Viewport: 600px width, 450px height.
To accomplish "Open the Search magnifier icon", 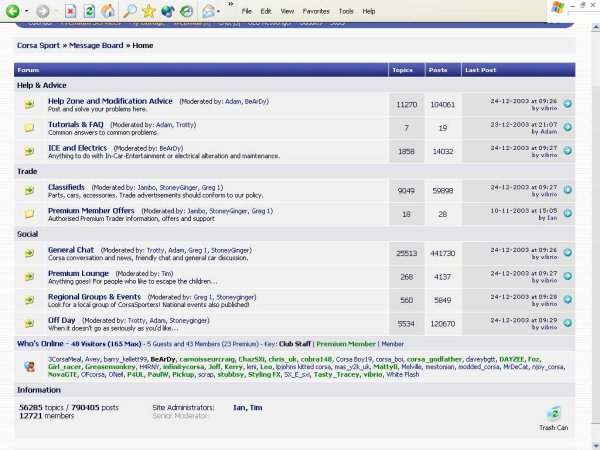I will click(130, 11).
